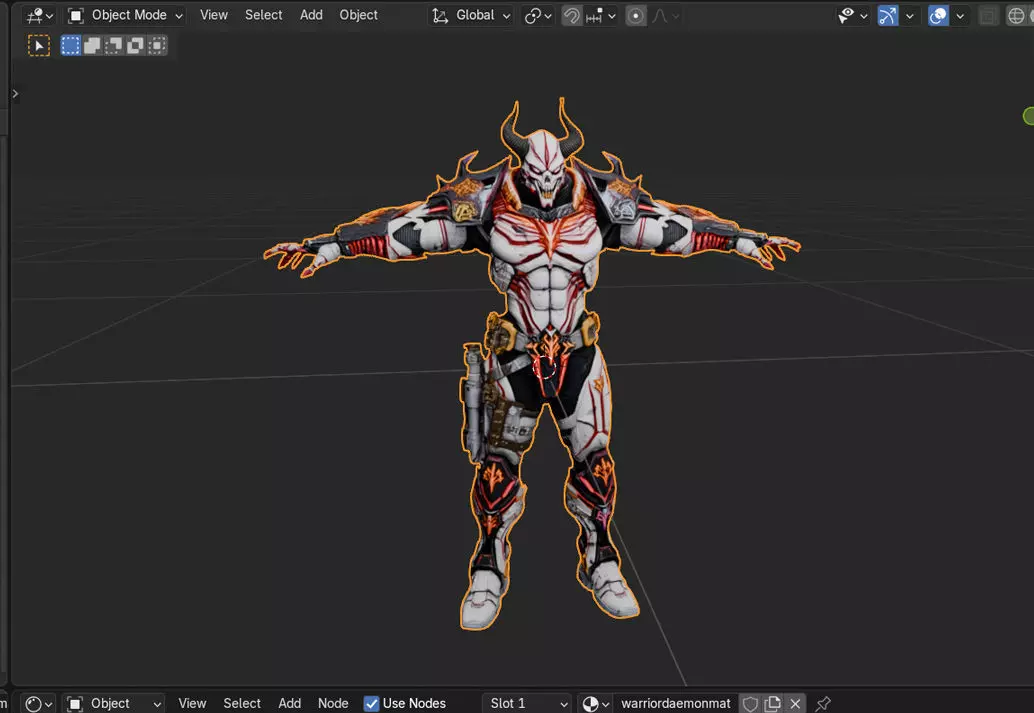This screenshot has height=713, width=1034.
Task: Open the object visibility and selectability dropdown
Action: 851,16
